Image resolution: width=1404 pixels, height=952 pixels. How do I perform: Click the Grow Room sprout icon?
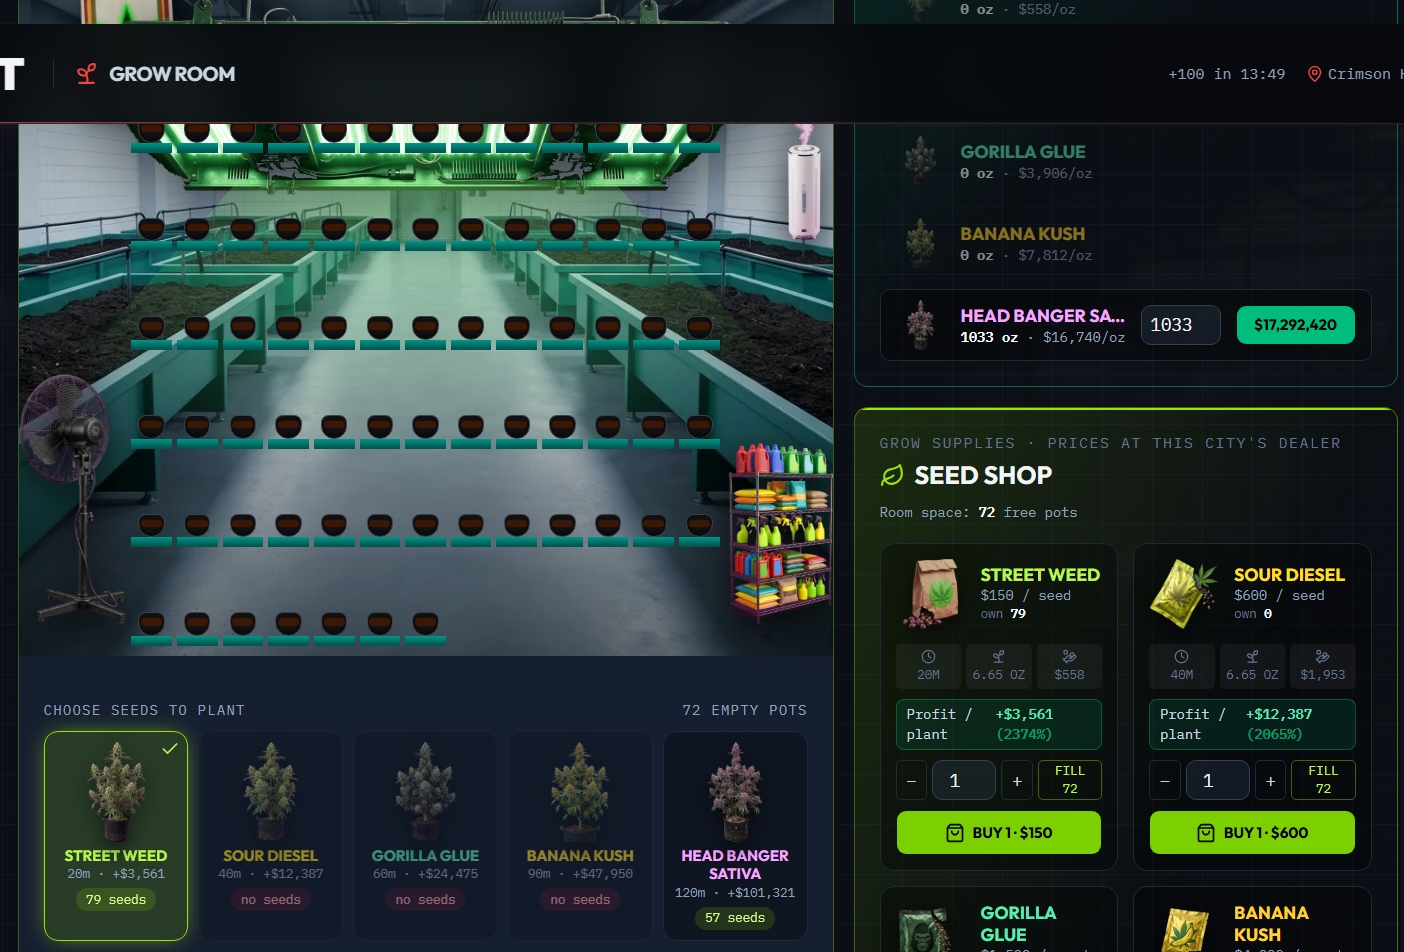[x=87, y=74]
